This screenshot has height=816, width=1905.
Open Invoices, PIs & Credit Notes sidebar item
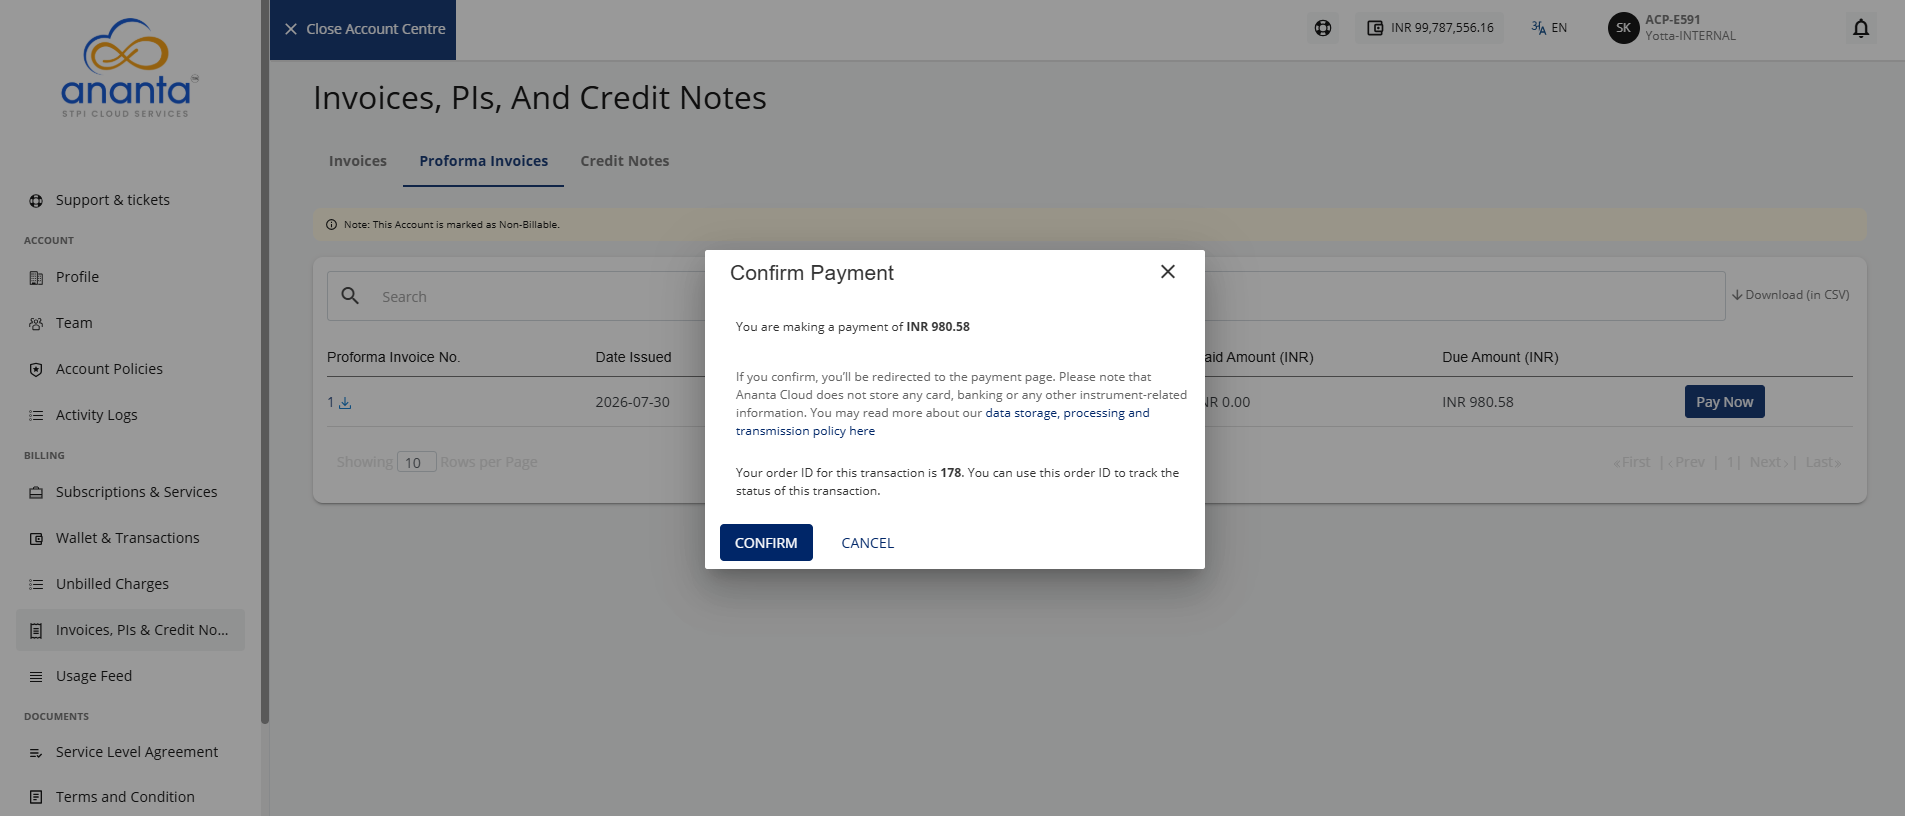point(130,630)
